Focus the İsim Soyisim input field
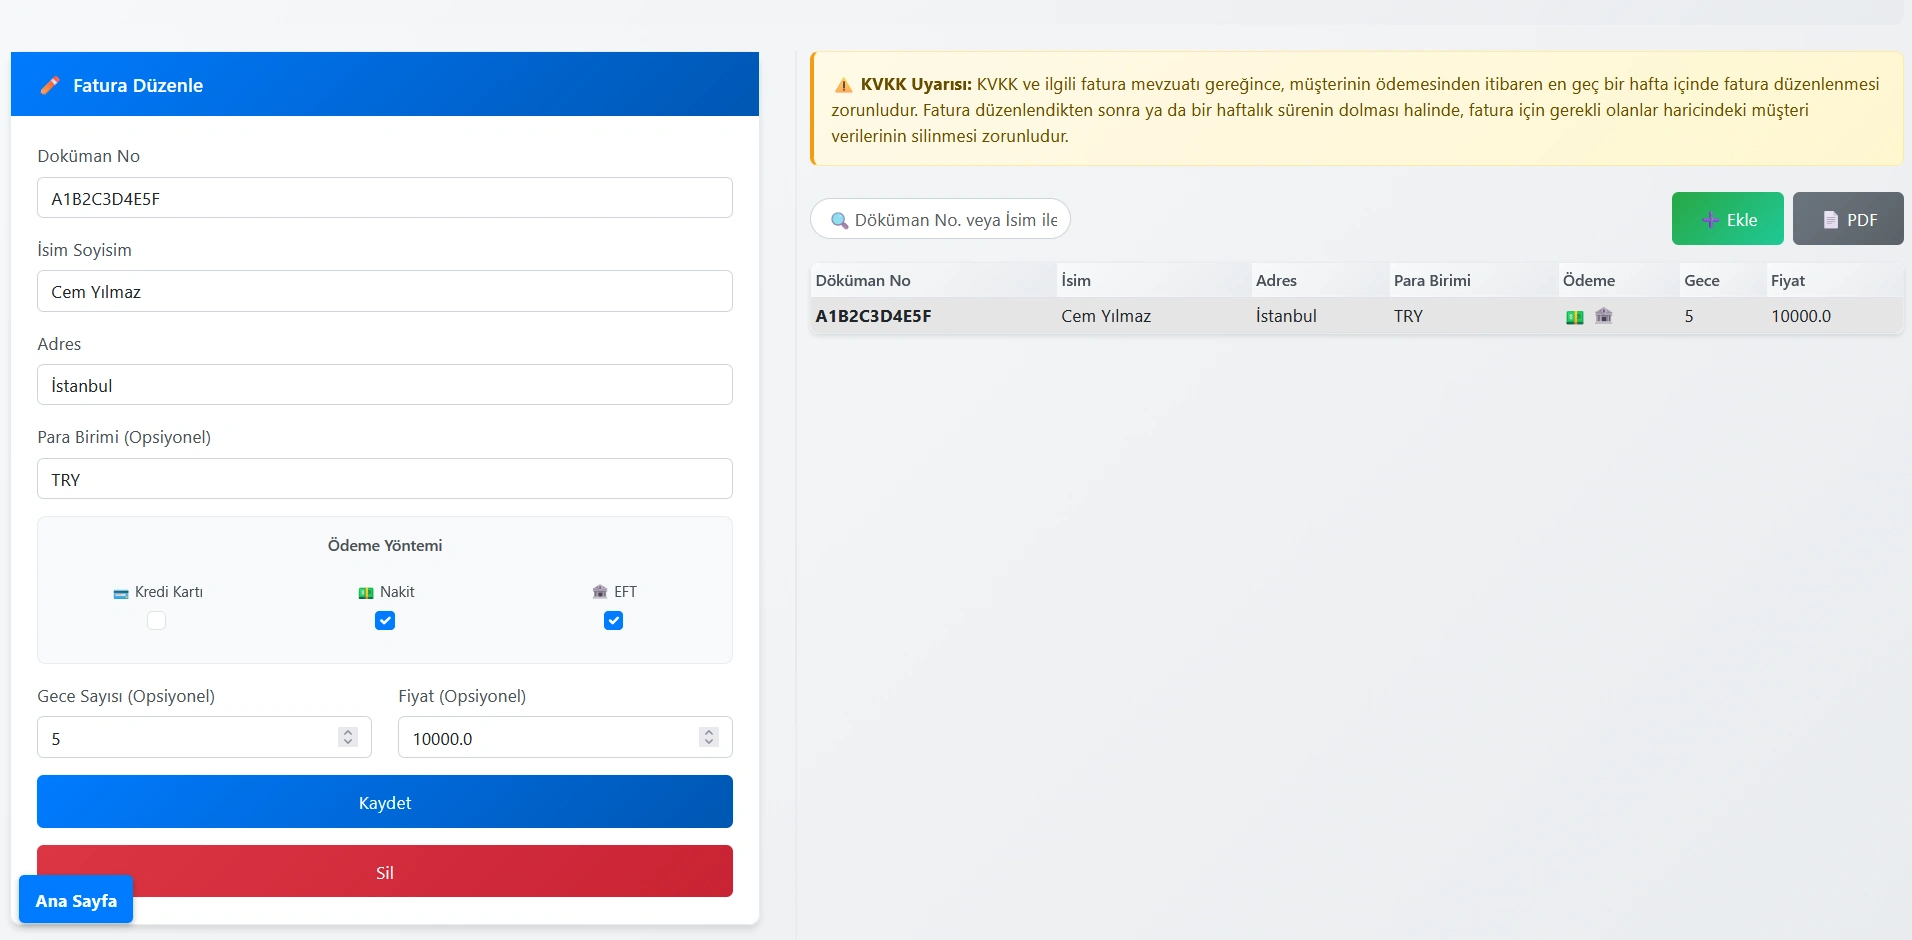Screen dimensions: 1912x940 tap(385, 292)
